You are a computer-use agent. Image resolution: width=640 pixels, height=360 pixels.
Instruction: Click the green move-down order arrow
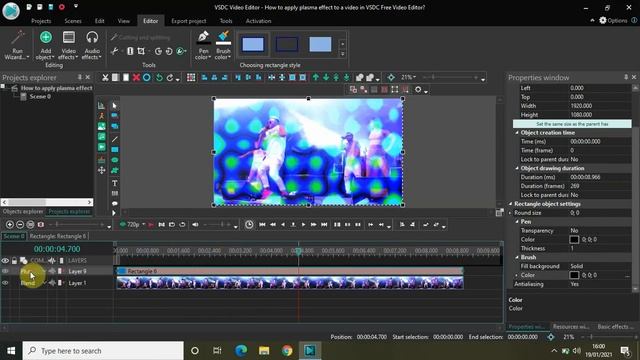point(326,78)
